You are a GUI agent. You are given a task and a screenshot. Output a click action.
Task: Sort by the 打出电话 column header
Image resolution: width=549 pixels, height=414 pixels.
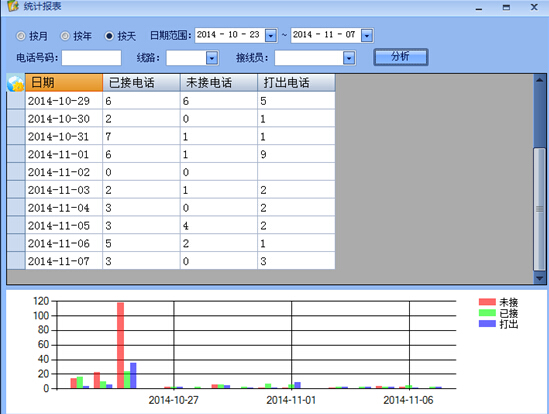(x=296, y=83)
